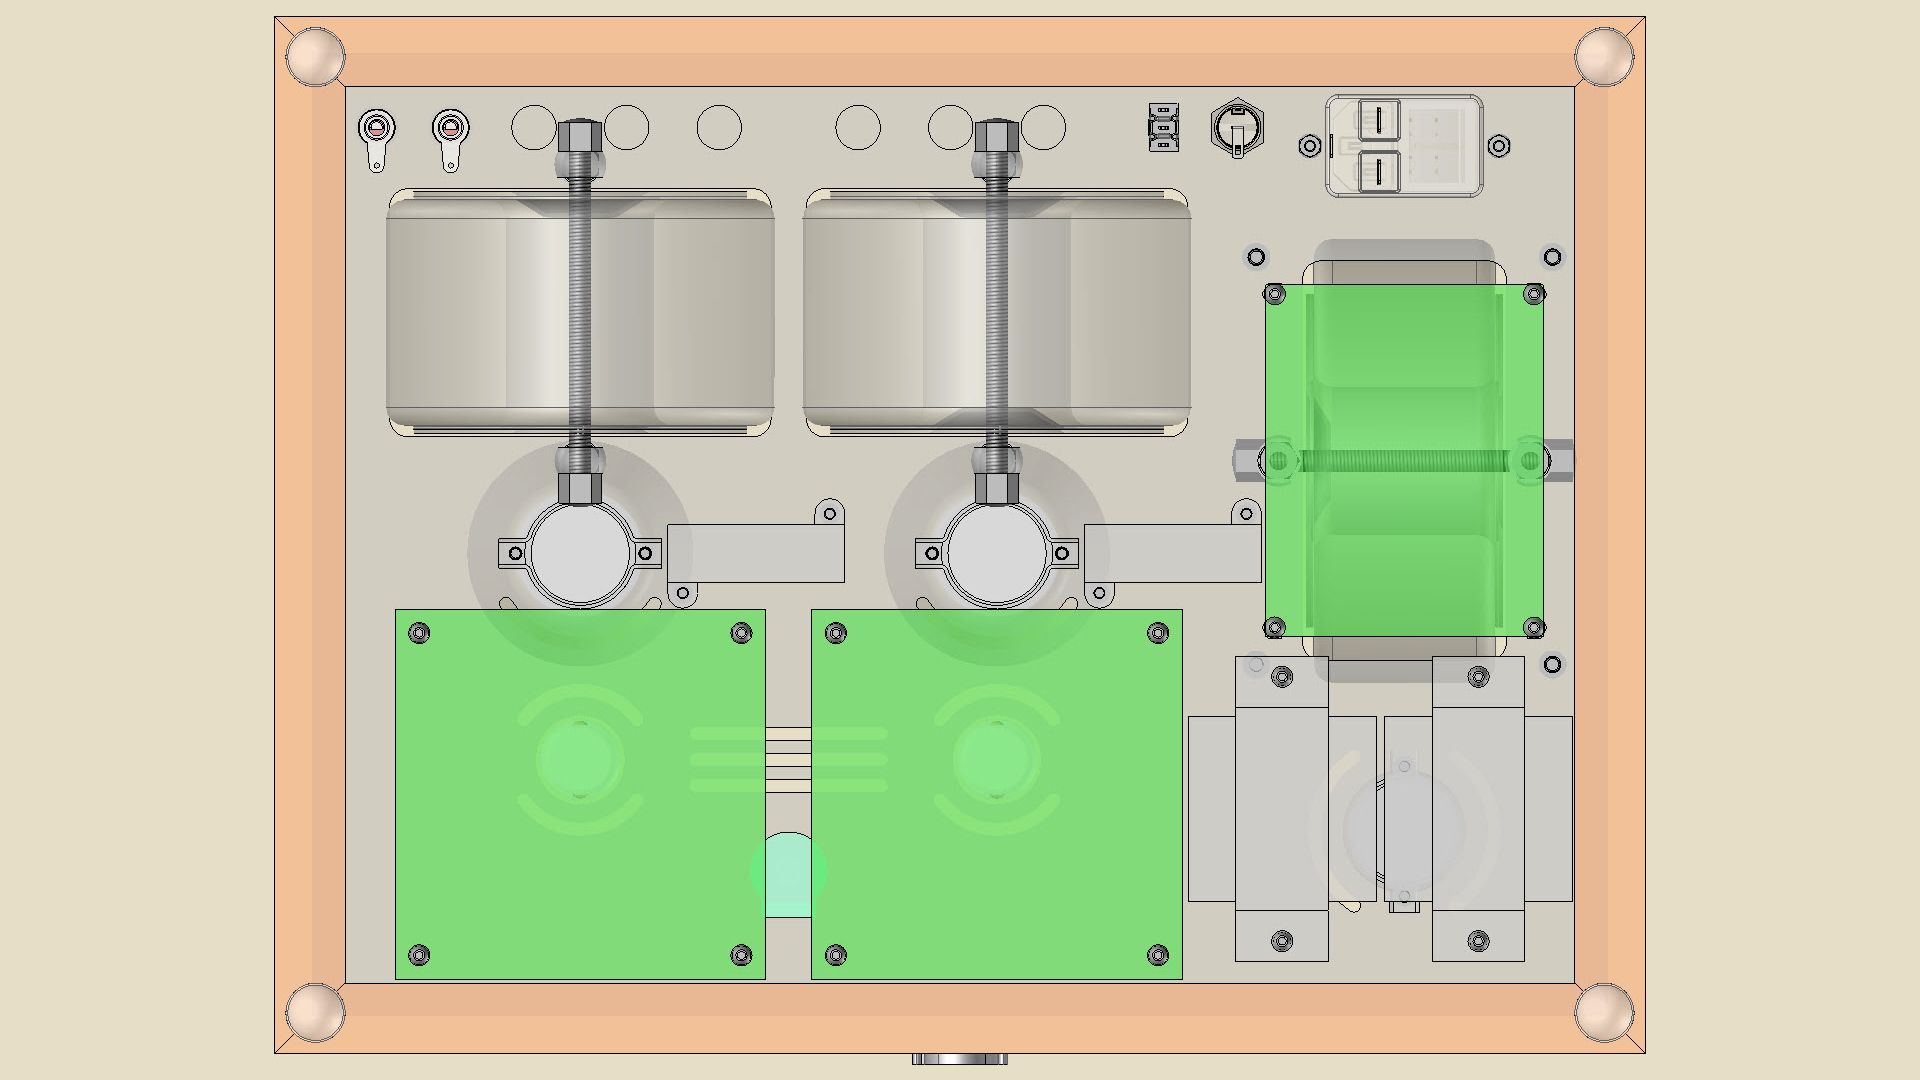Select the left tube socket clamp ring
The width and height of the screenshot is (1920, 1080).
click(580, 553)
